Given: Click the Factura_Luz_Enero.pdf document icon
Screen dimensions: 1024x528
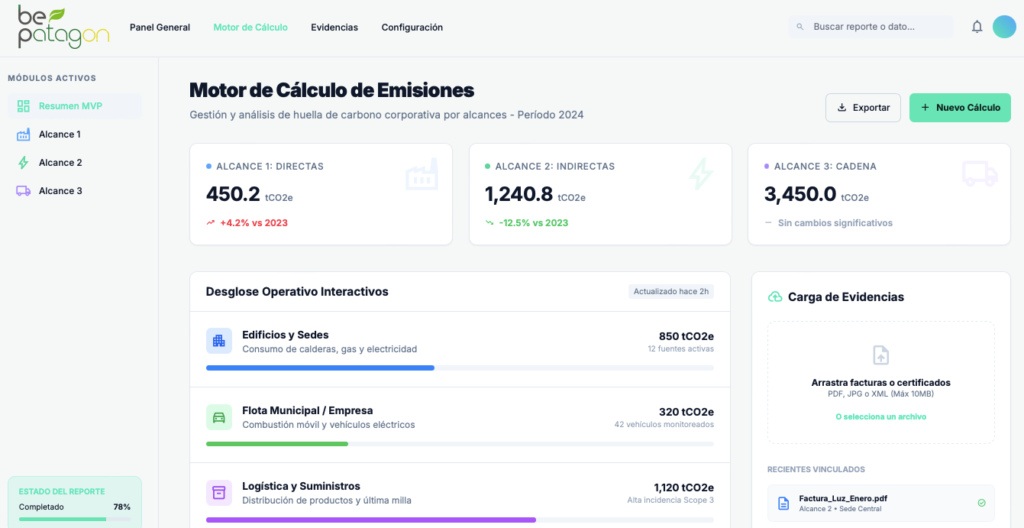Looking at the screenshot, I should click(783, 503).
